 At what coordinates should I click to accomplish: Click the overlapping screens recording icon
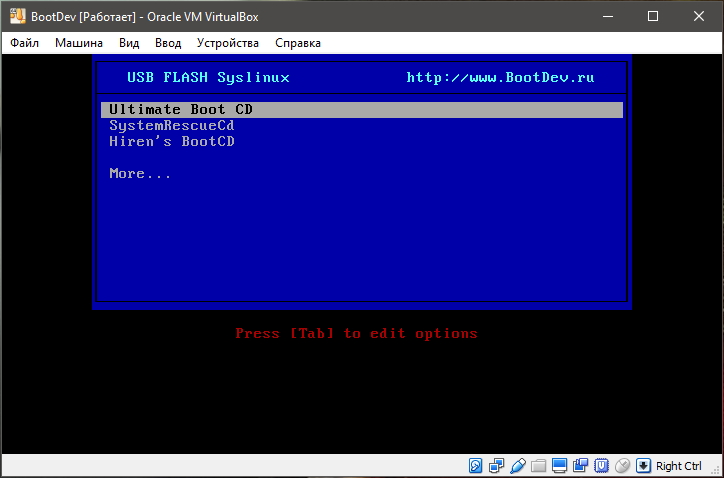point(580,466)
